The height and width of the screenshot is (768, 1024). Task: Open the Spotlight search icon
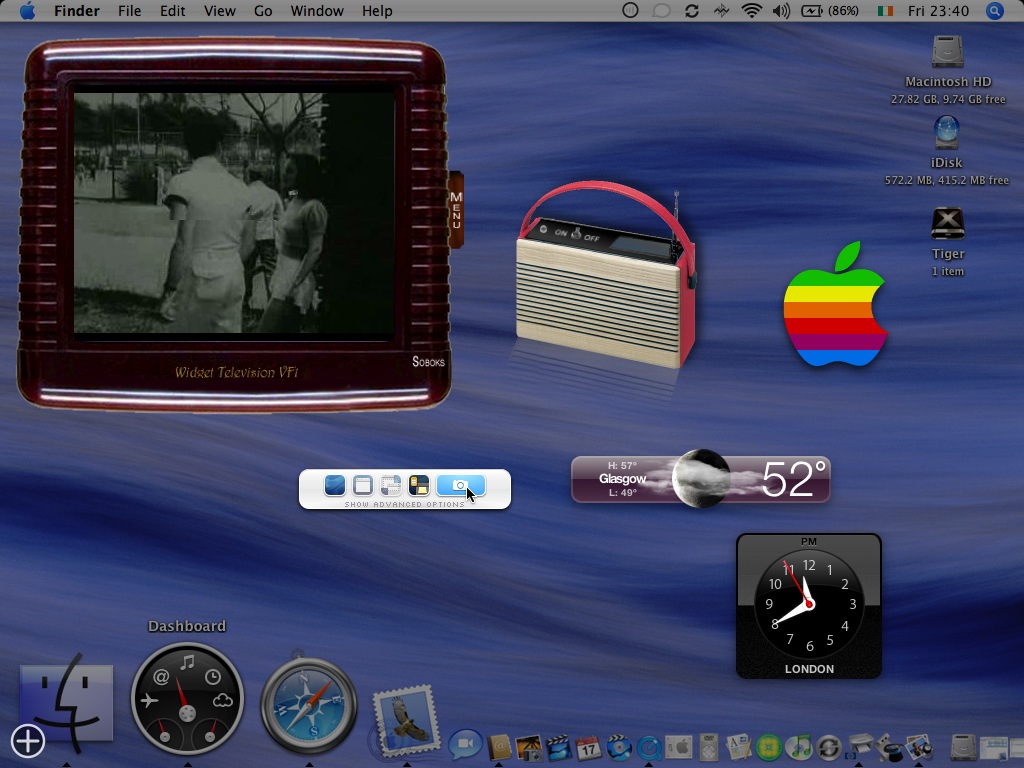tap(994, 11)
